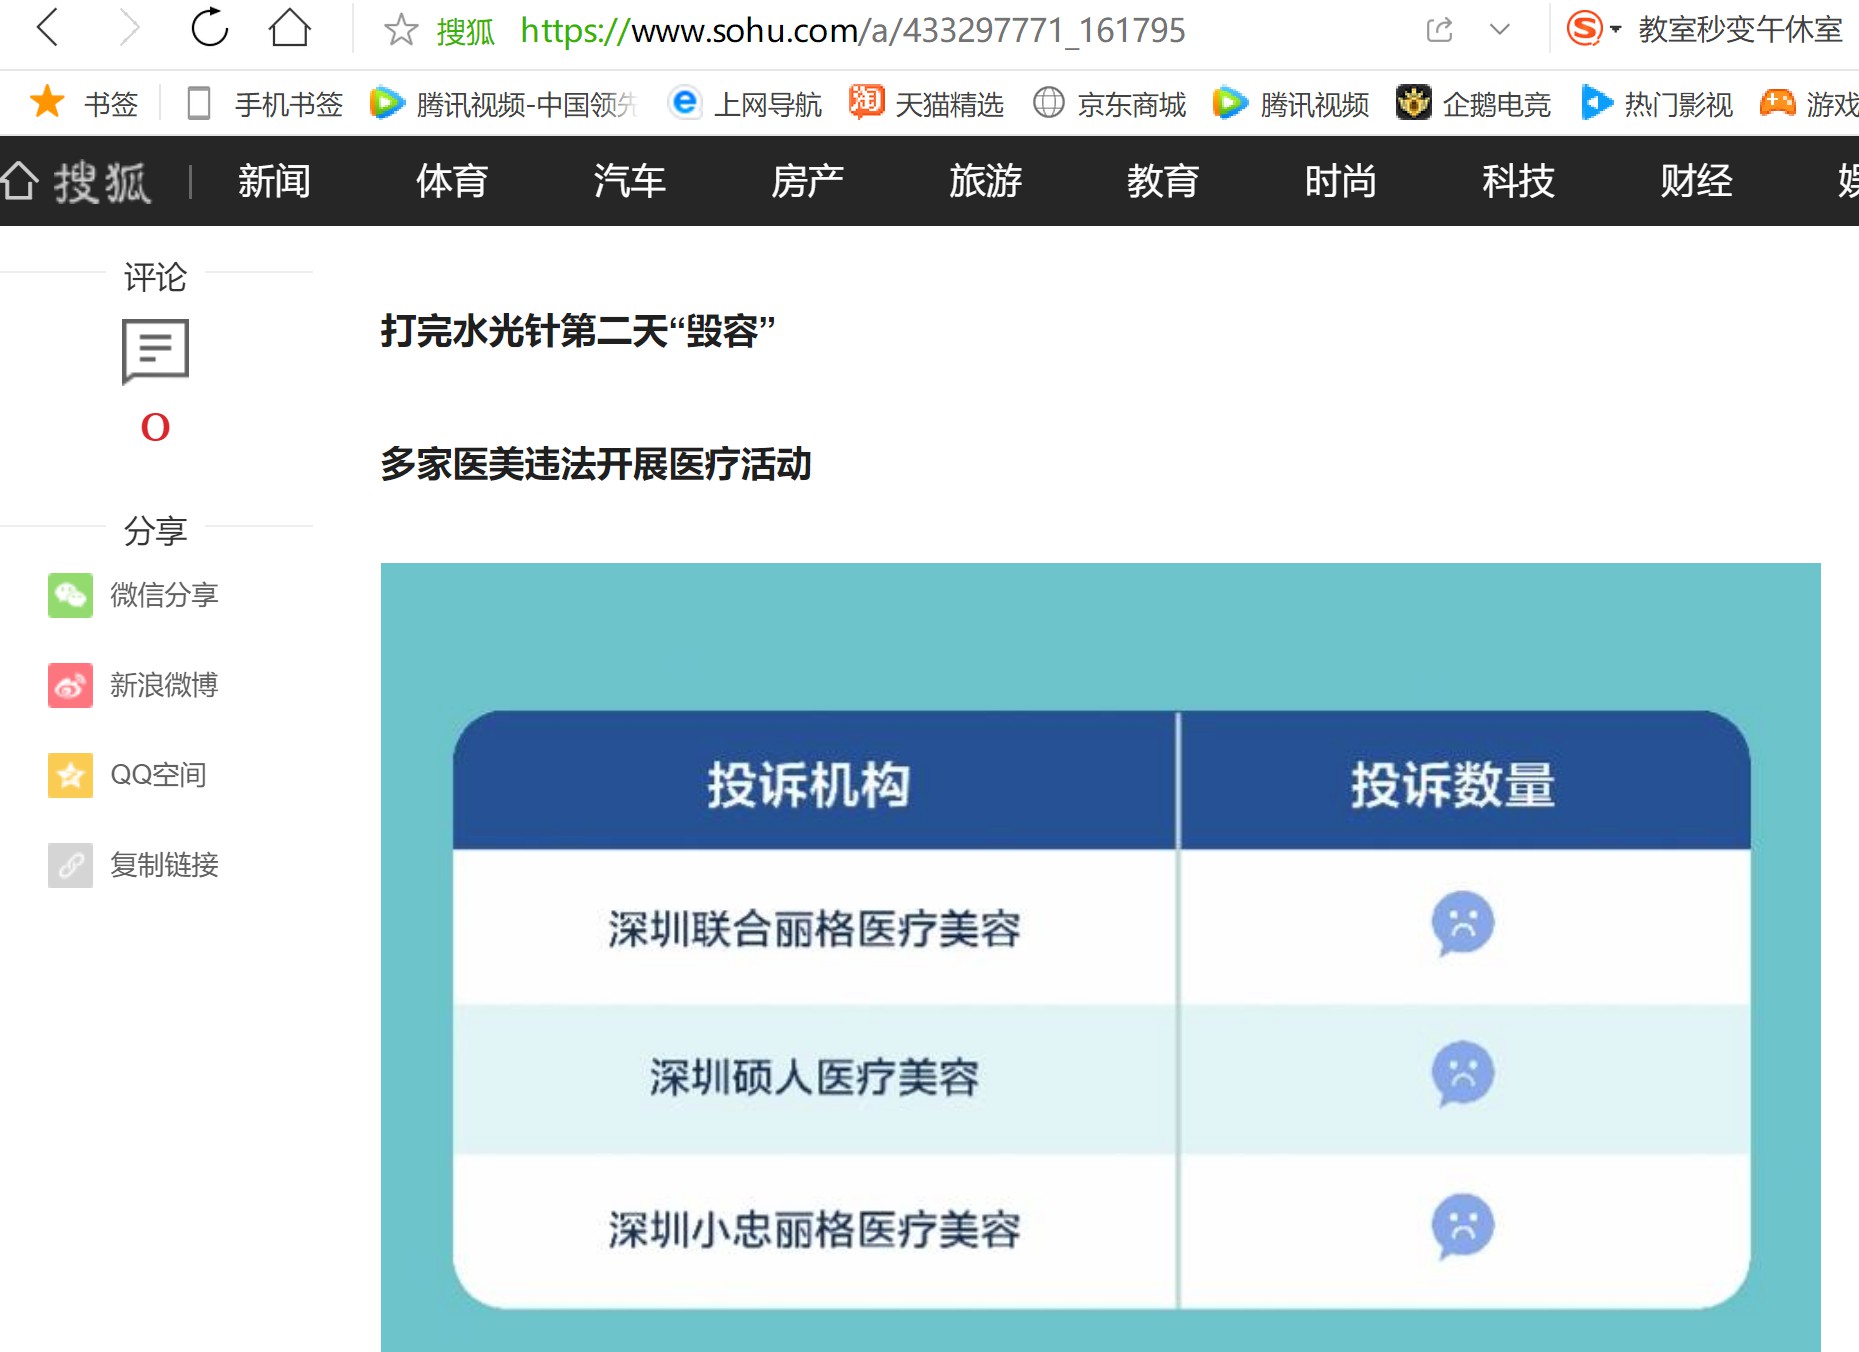Image resolution: width=1859 pixels, height=1352 pixels.
Task: Go to the 教育 channel
Action: (x=1163, y=181)
